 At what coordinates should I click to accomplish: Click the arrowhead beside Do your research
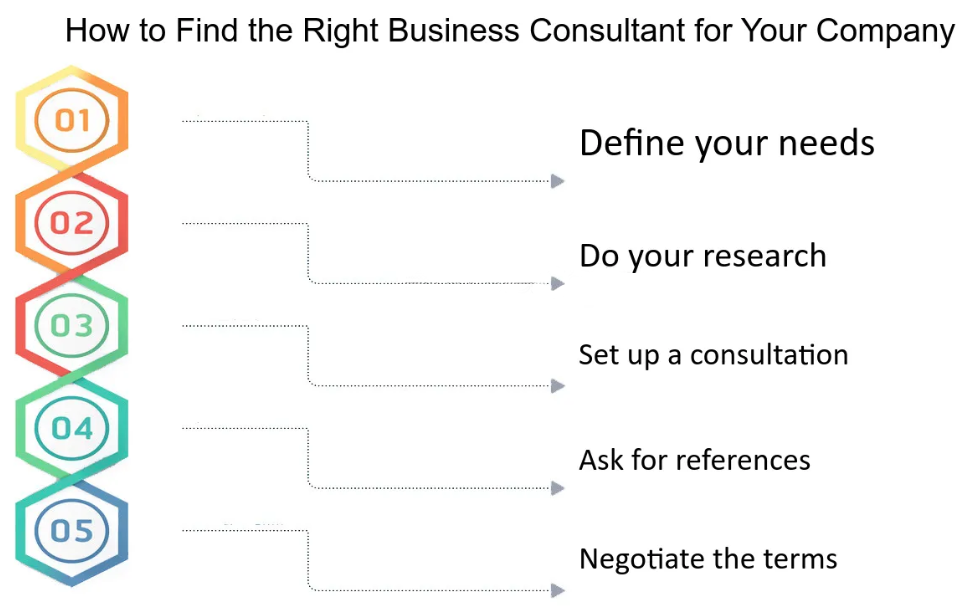pos(557,283)
